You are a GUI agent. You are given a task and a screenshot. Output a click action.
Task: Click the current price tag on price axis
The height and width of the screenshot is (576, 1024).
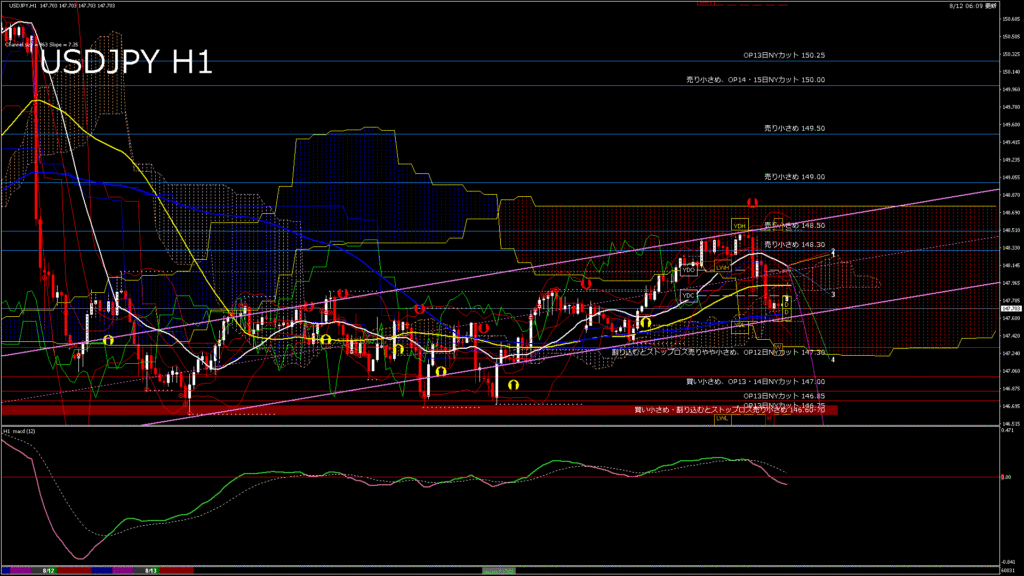[1008, 308]
